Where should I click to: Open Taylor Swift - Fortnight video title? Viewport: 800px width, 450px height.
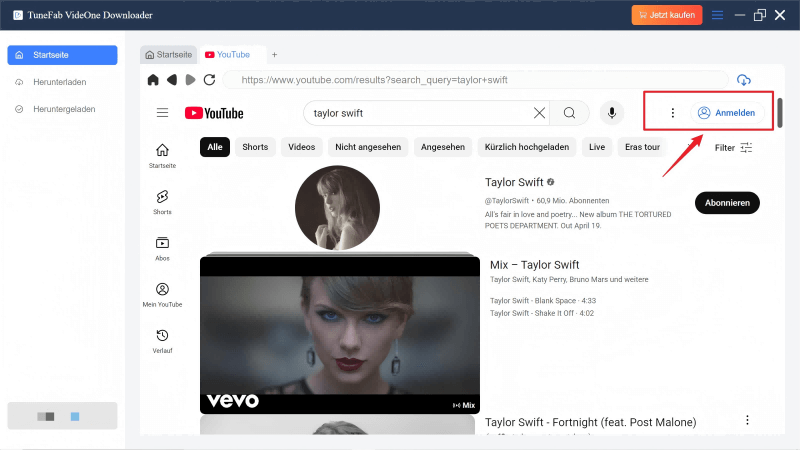pyautogui.click(x=590, y=422)
